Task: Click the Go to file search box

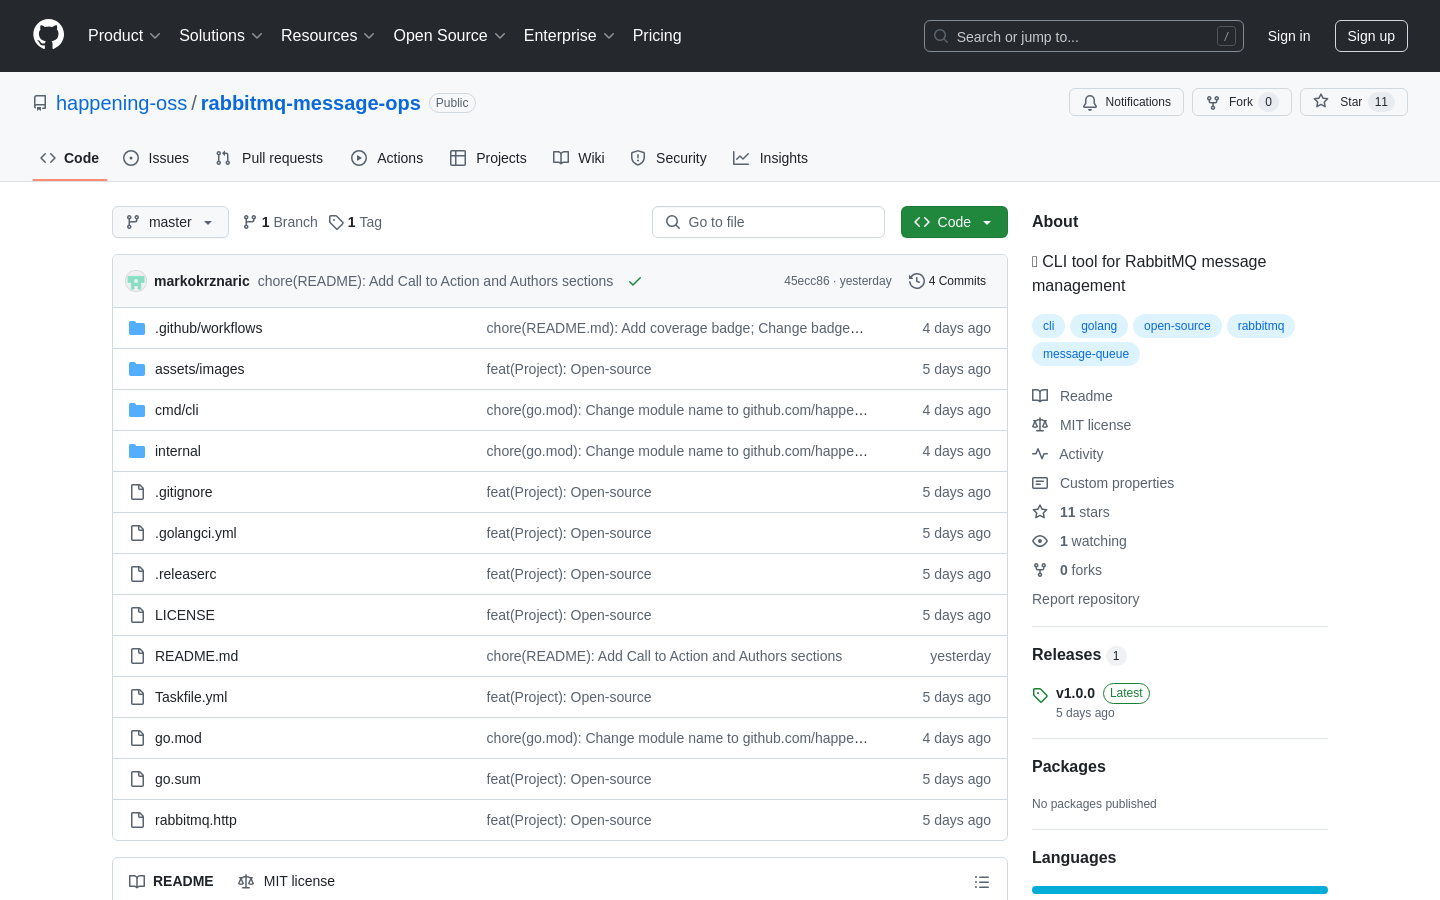Action: (768, 222)
